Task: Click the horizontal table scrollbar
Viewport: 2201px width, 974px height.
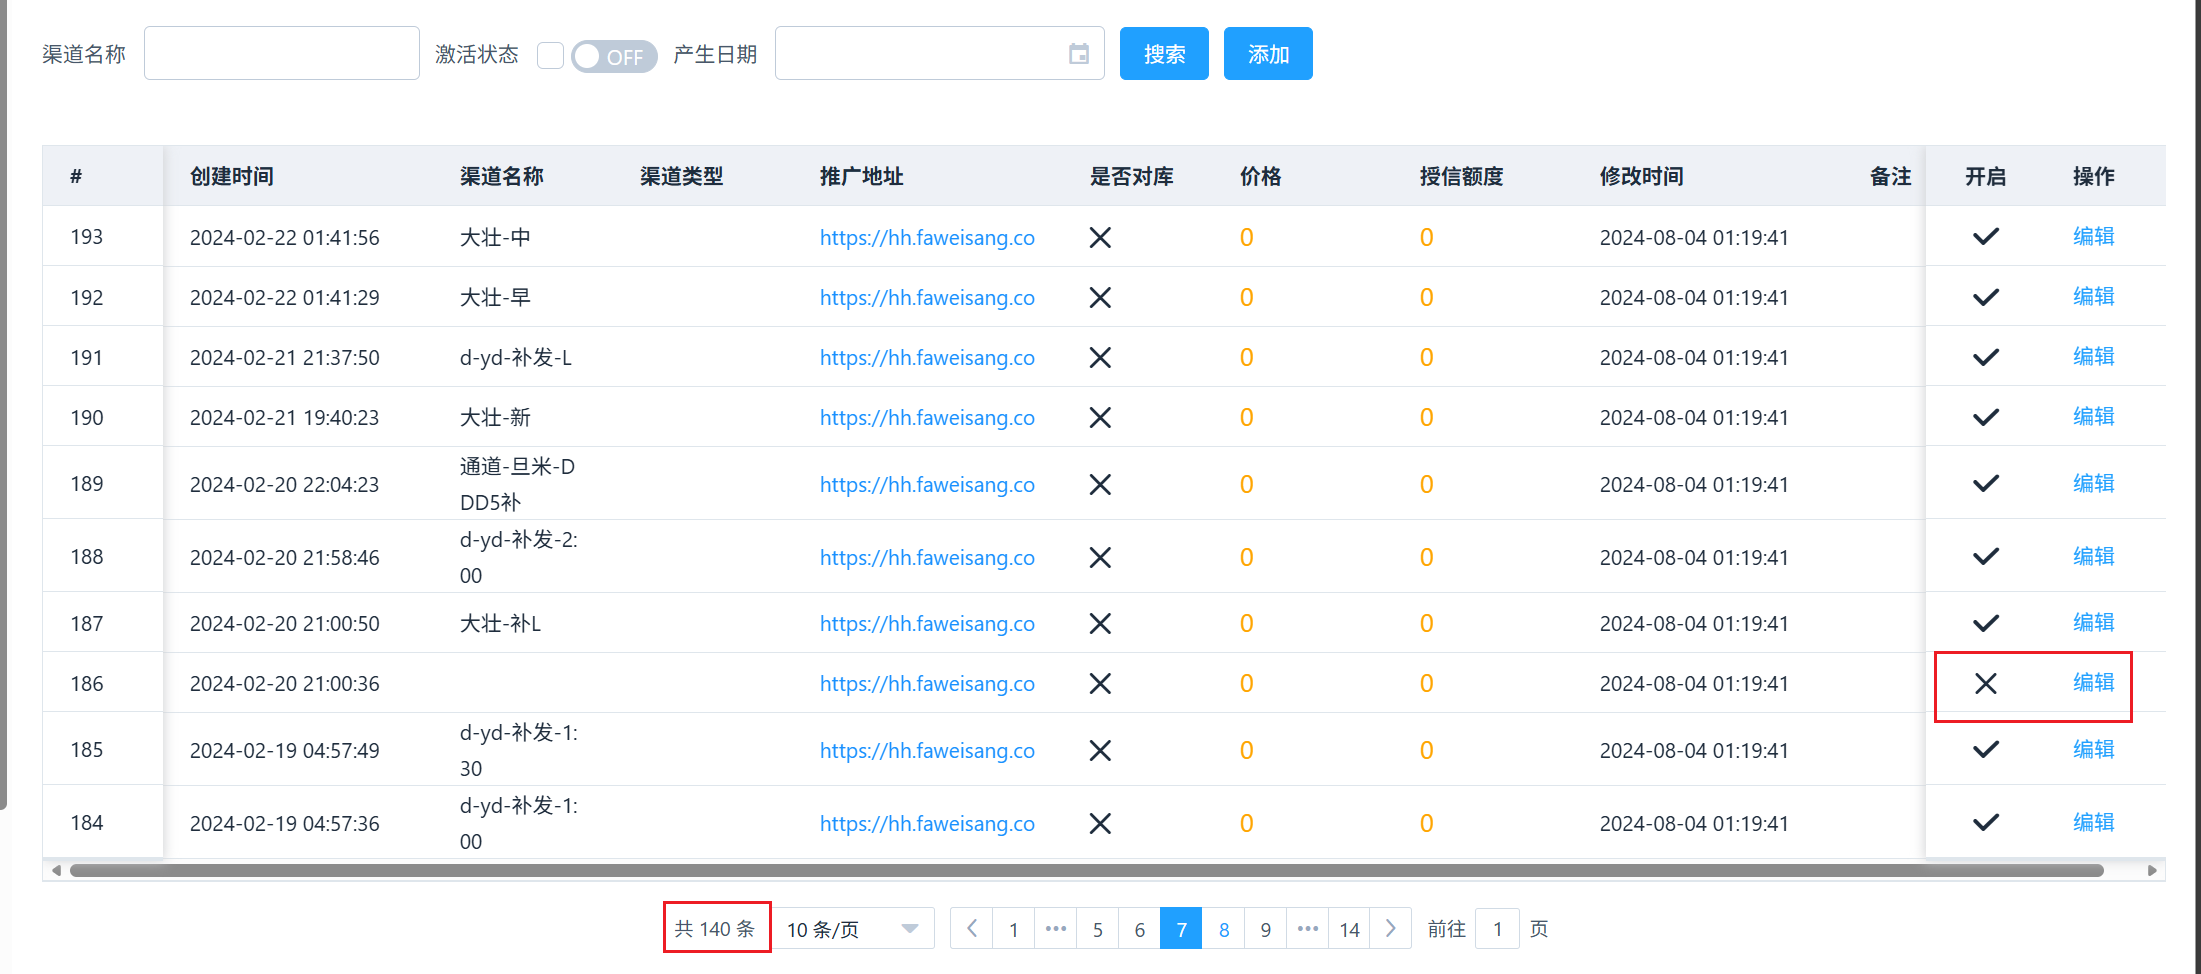Action: click(x=1086, y=871)
